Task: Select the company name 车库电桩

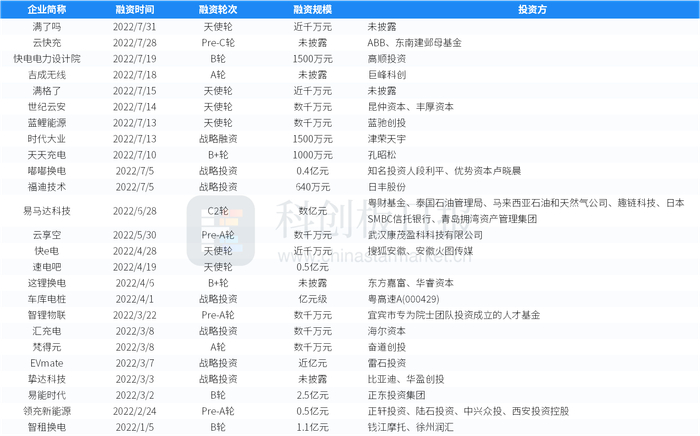Action: 47,299
